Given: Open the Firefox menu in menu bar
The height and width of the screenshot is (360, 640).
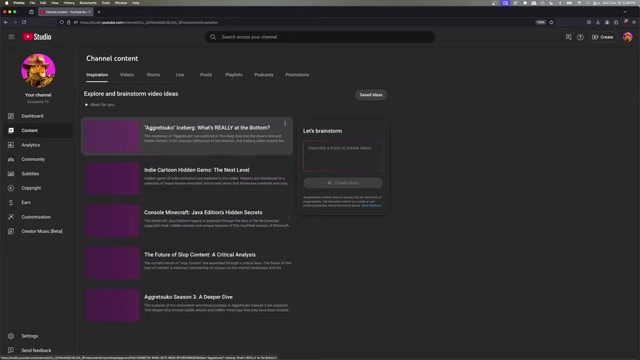Looking at the screenshot, I should click(19, 3).
